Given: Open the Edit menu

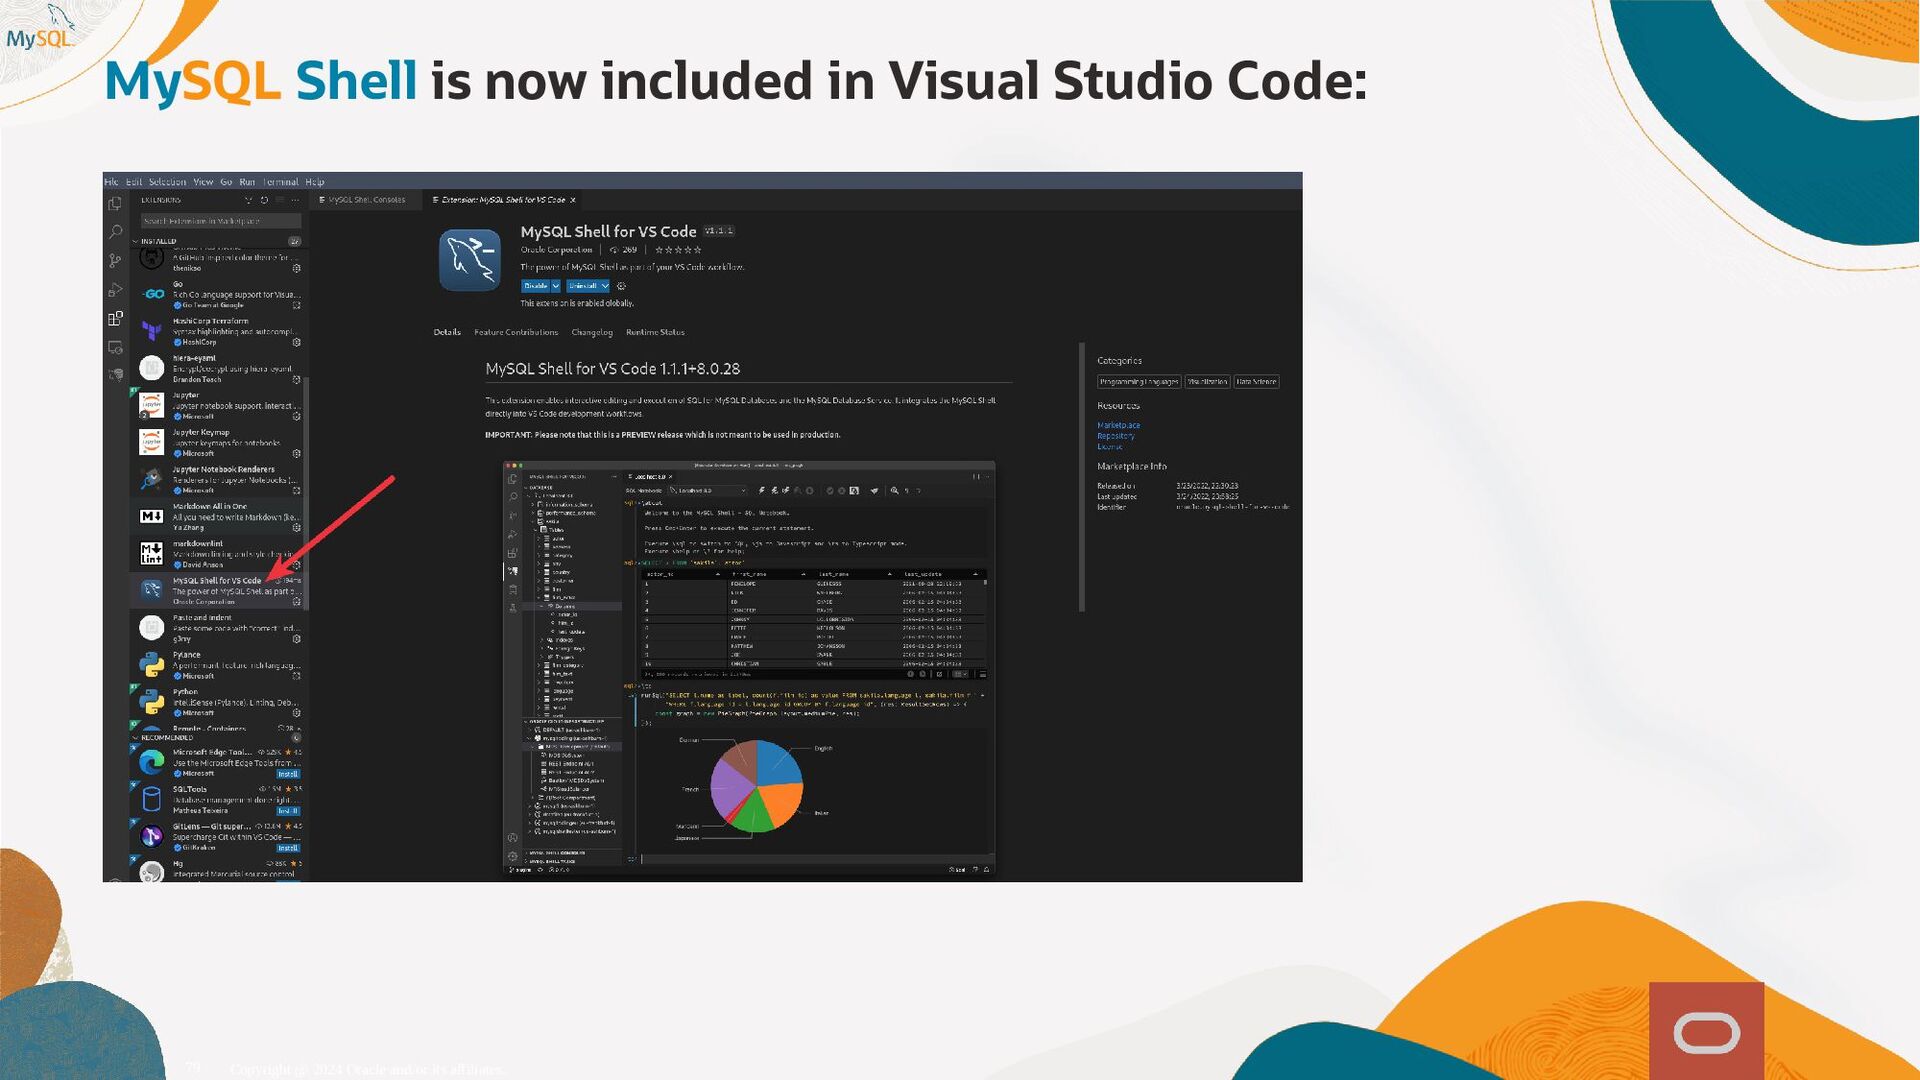Looking at the screenshot, I should 134,182.
